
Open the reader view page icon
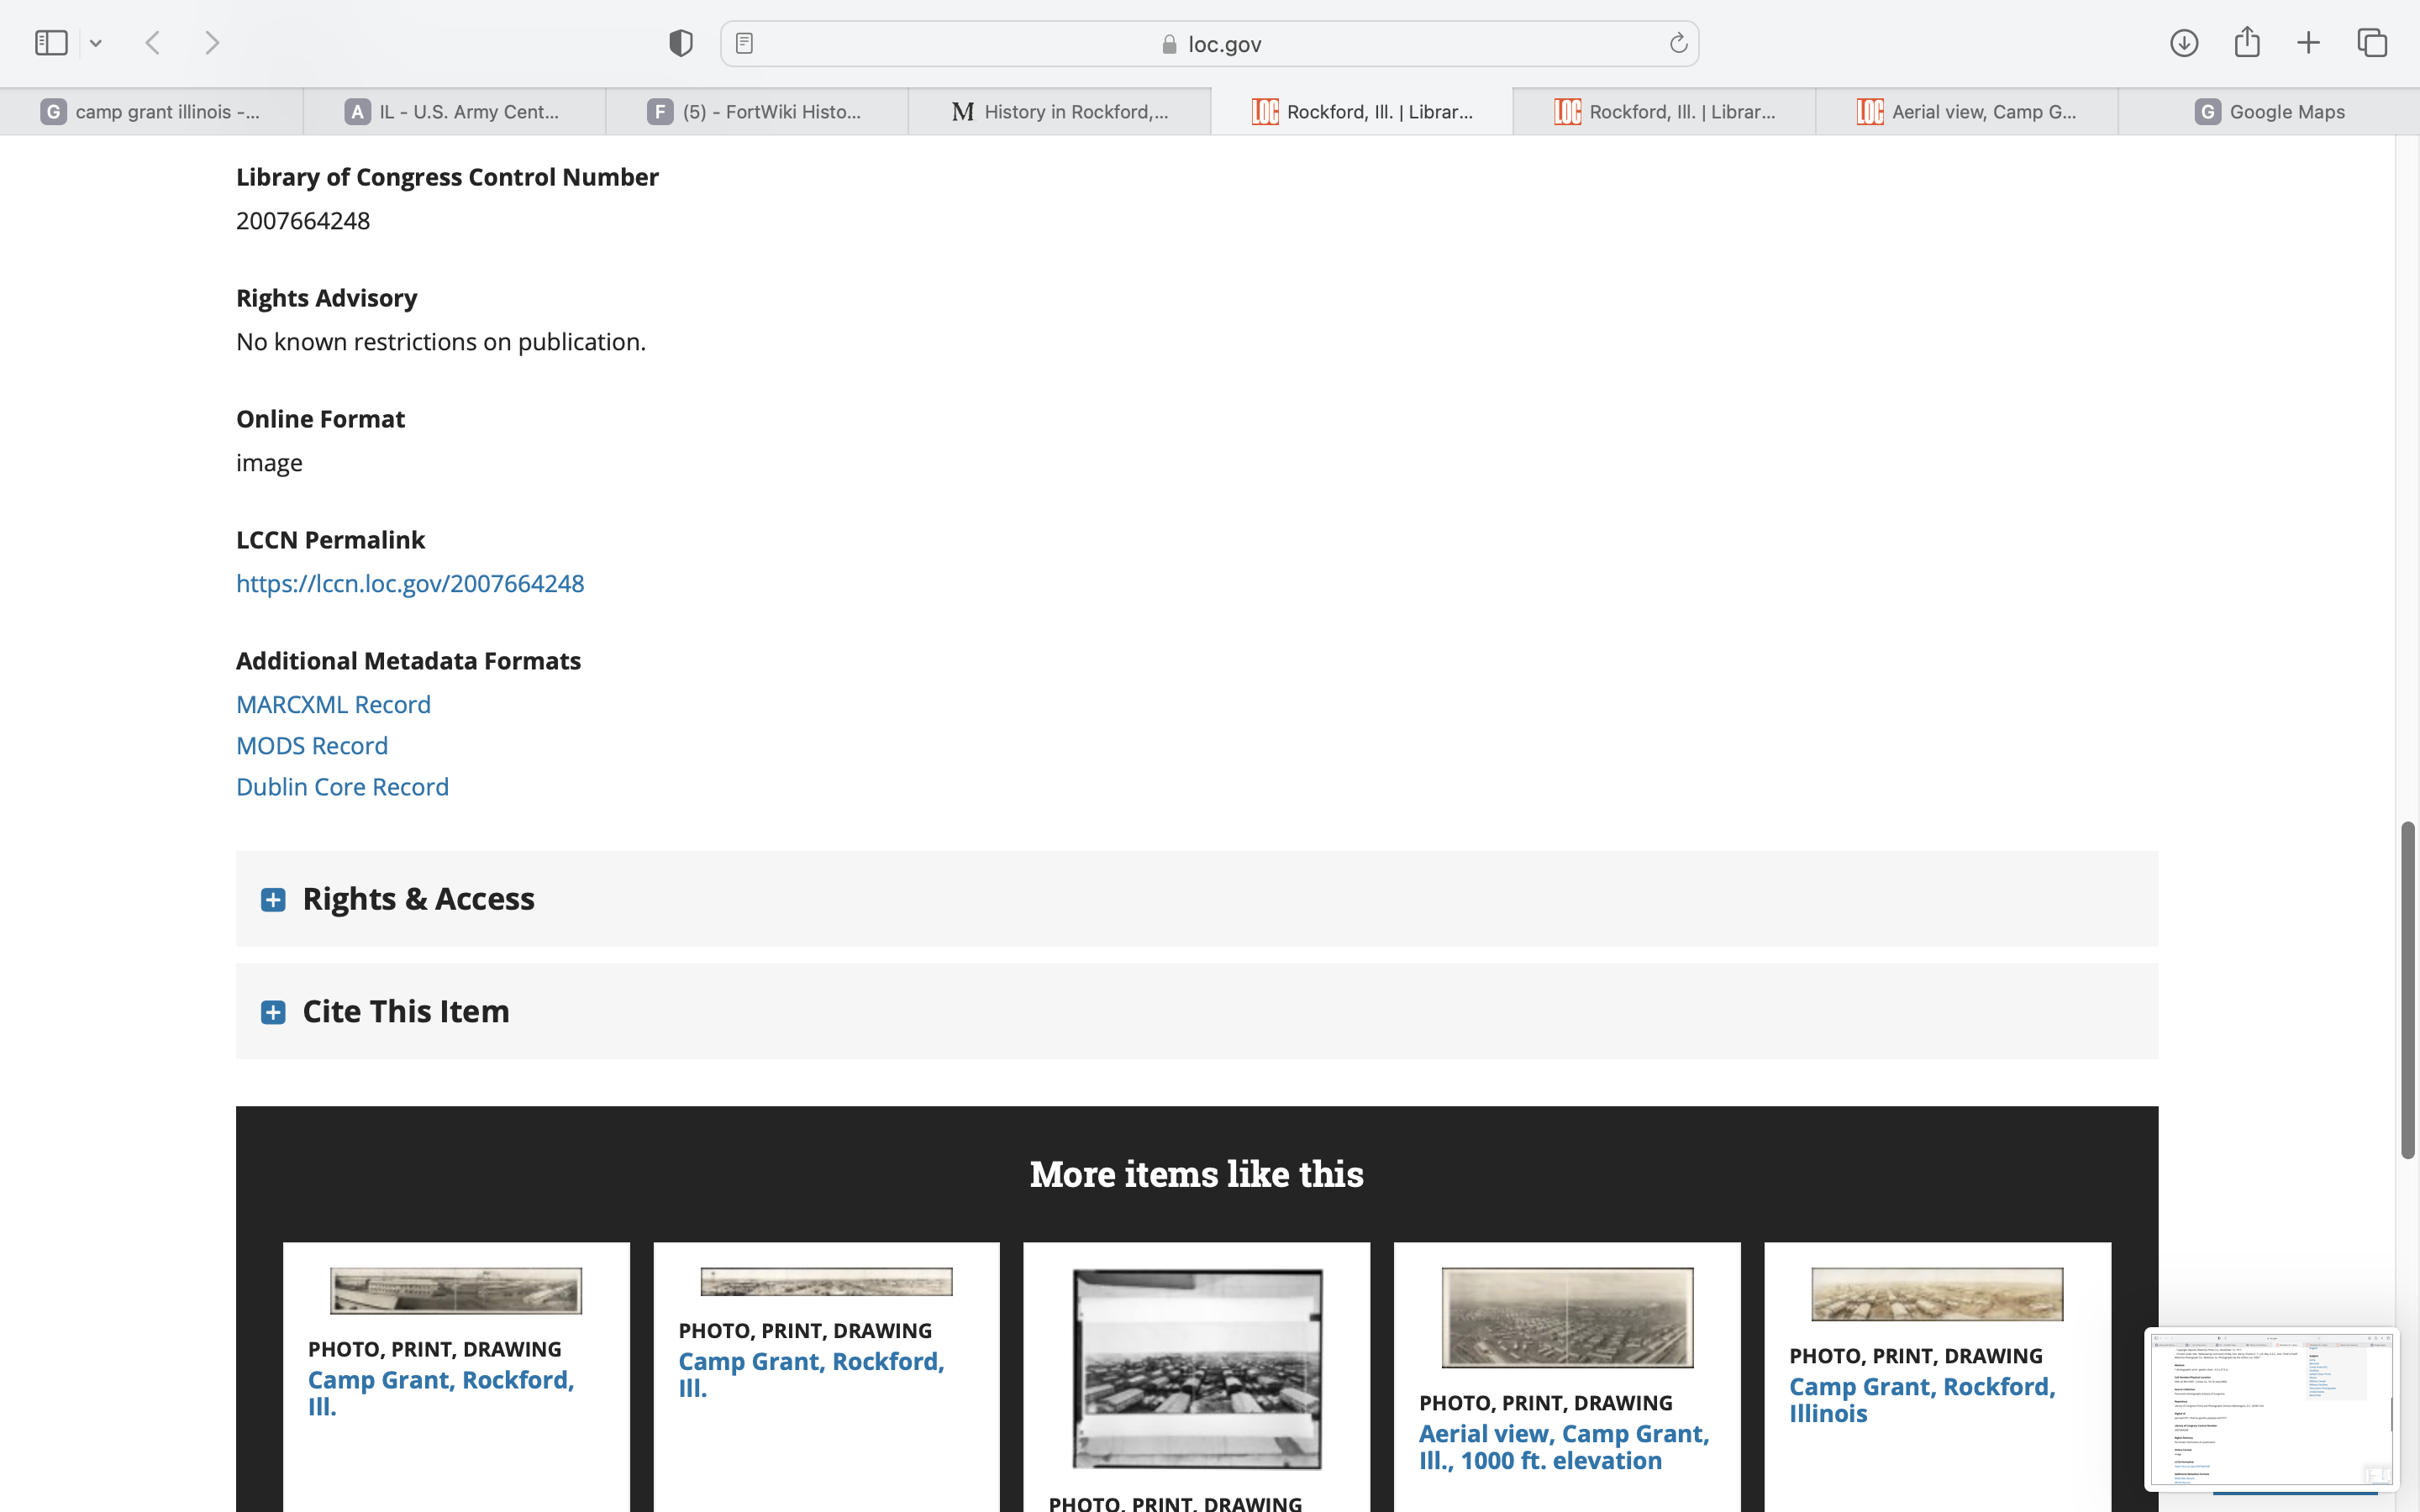744,43
